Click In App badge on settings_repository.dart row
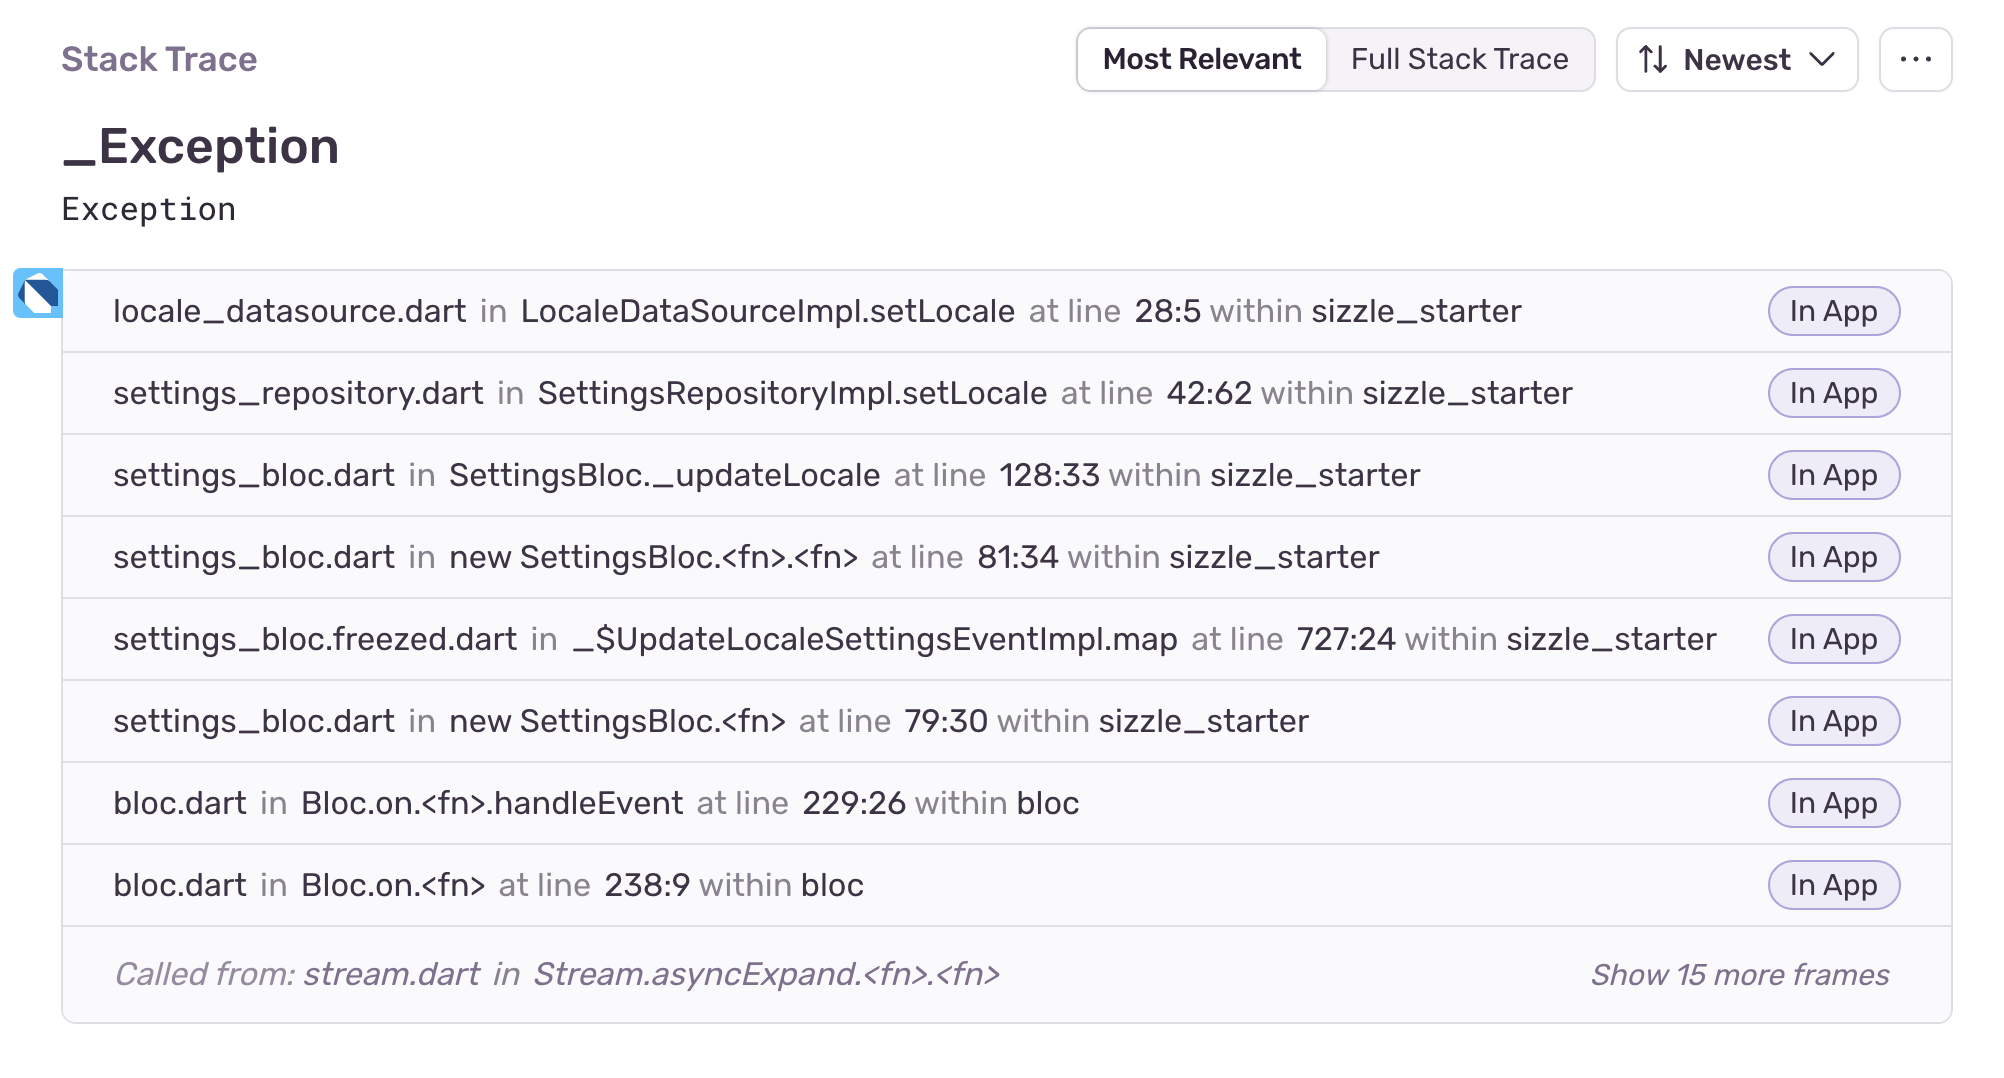Image resolution: width=2004 pixels, height=1078 pixels. (1833, 393)
